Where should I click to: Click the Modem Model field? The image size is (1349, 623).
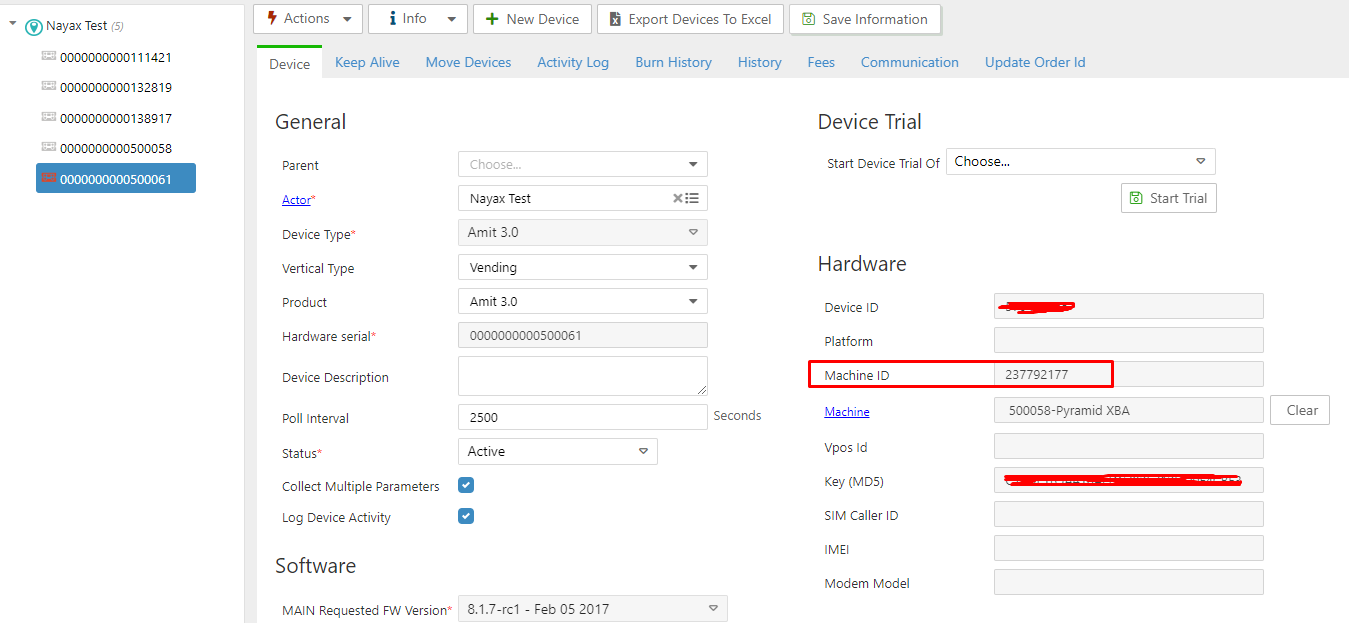[1129, 582]
